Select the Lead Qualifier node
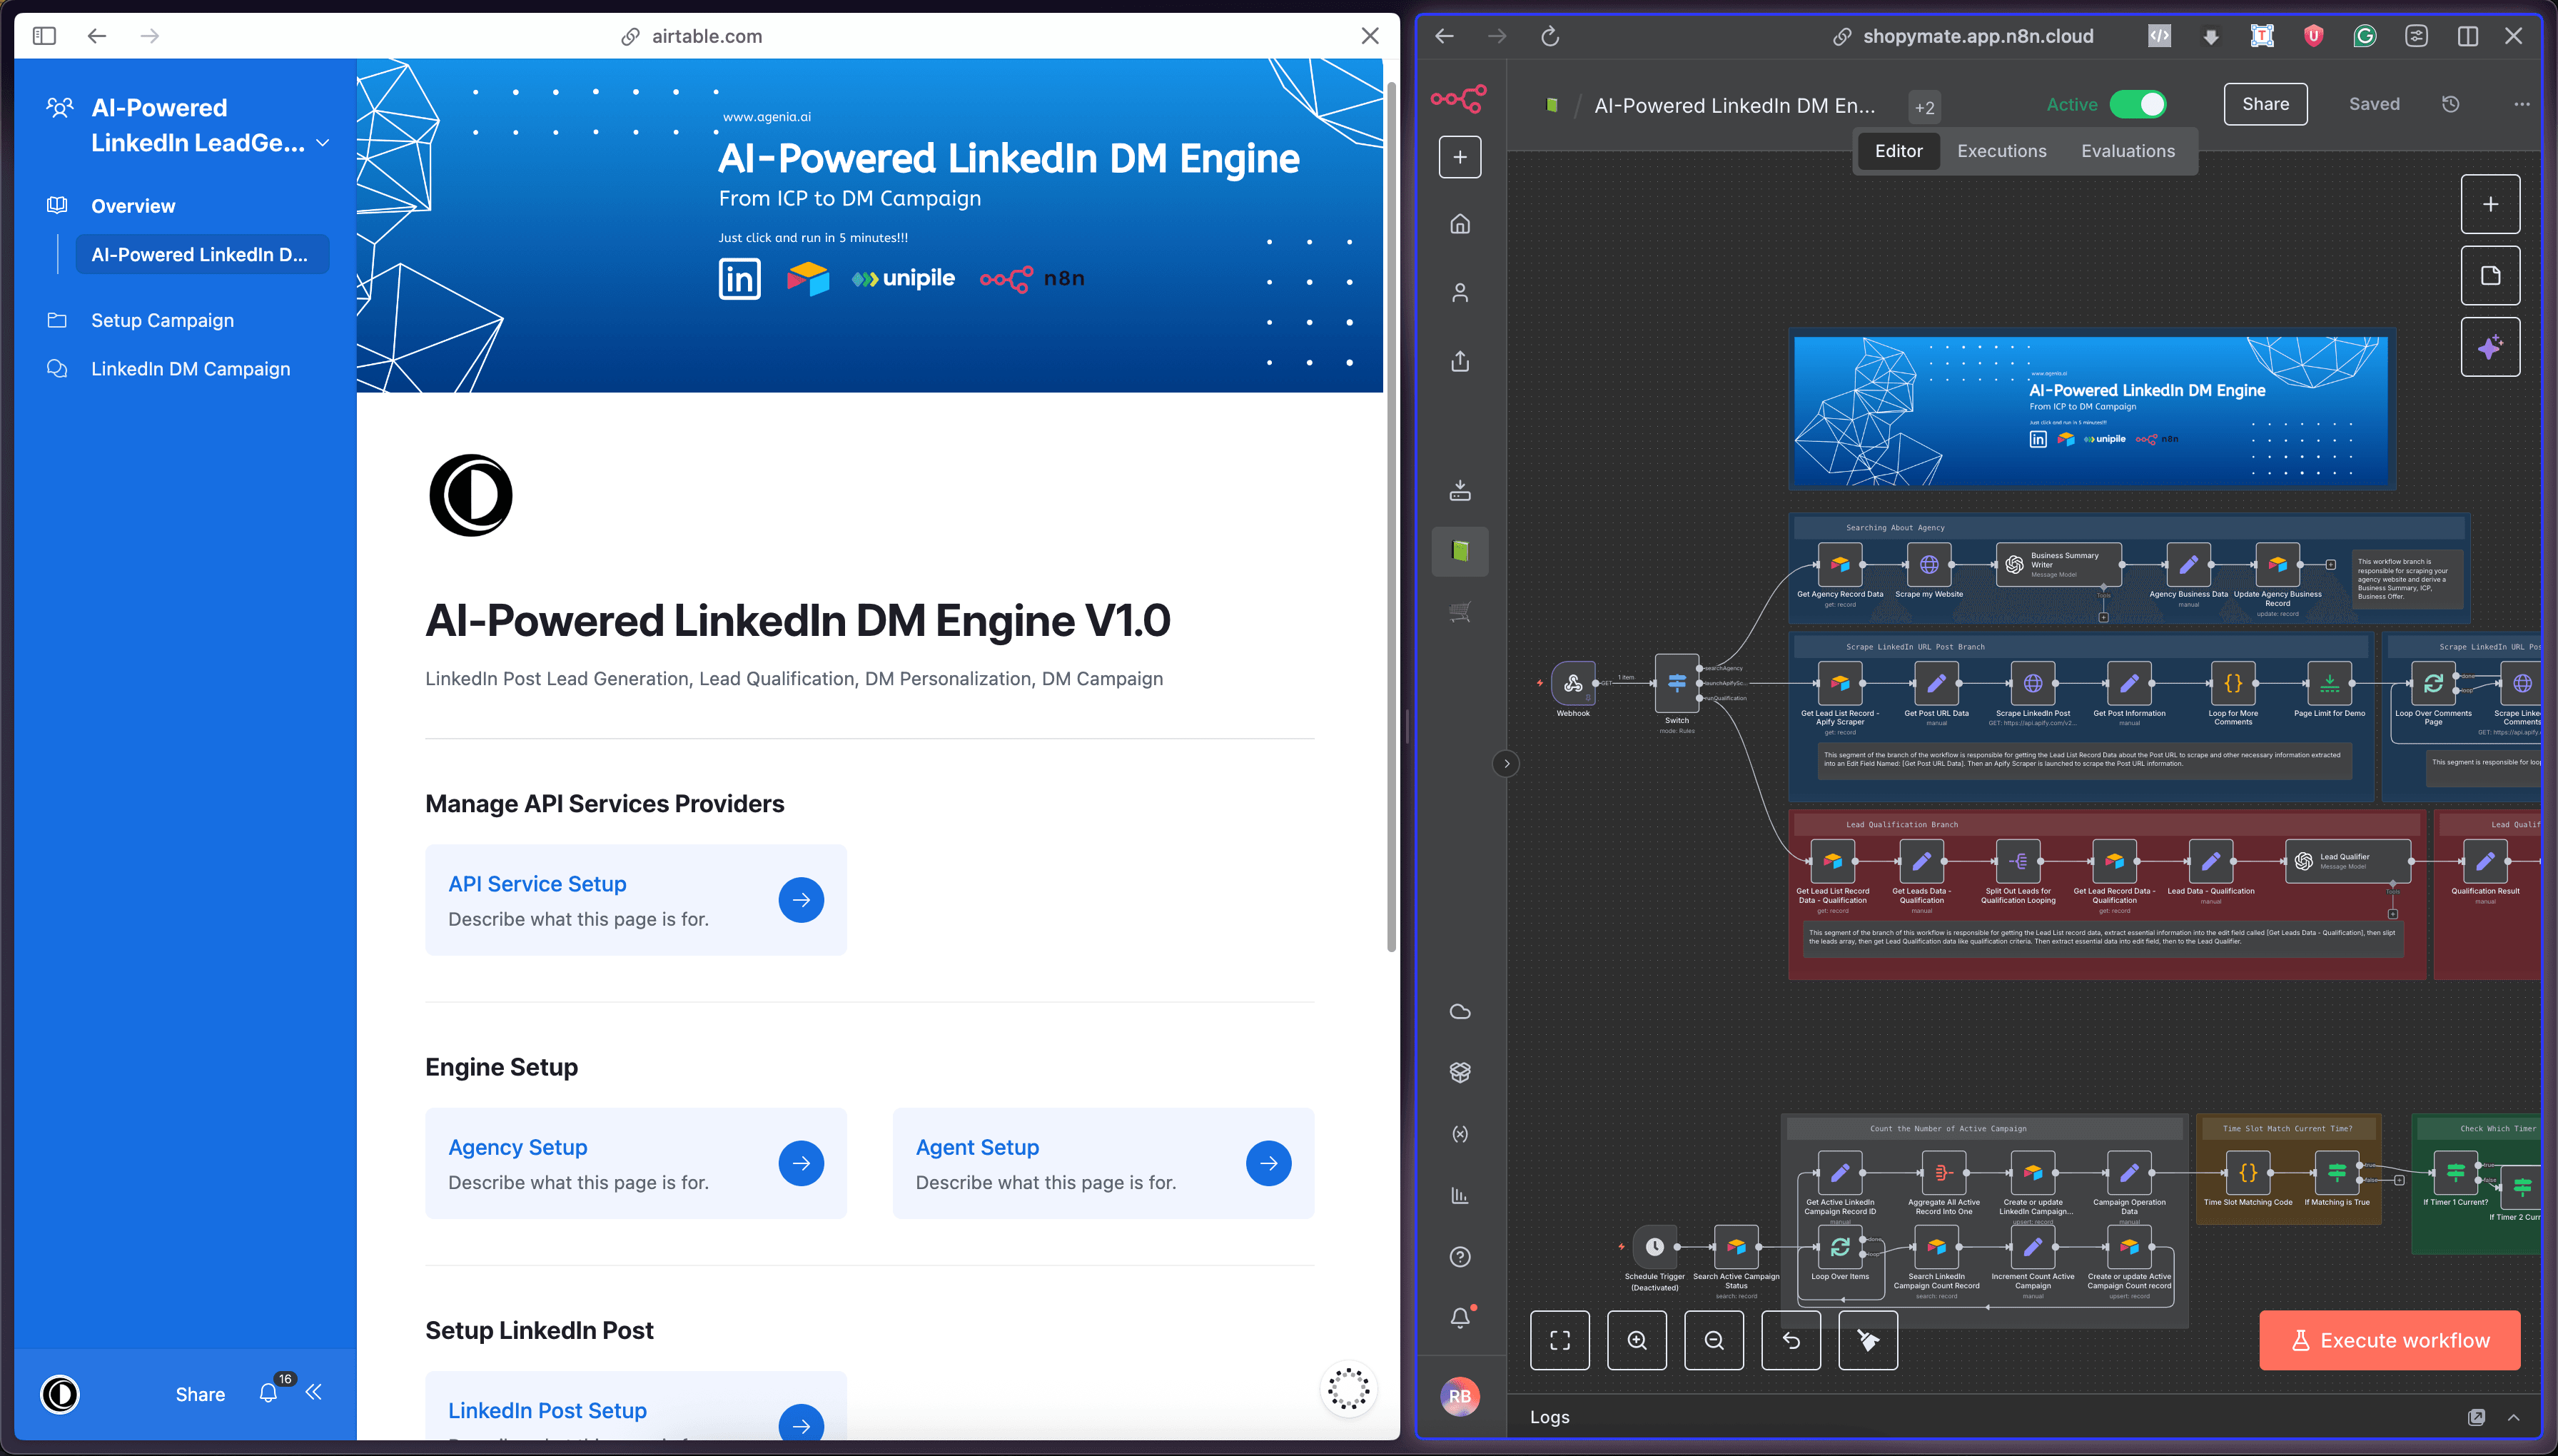Image resolution: width=2558 pixels, height=1456 pixels. pyautogui.click(x=2347, y=861)
